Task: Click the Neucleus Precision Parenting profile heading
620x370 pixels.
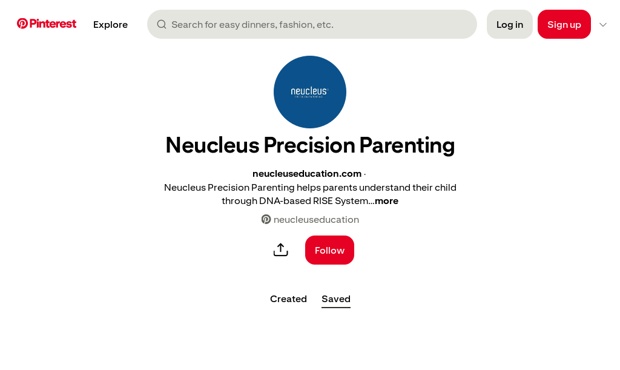Action: pos(310,145)
